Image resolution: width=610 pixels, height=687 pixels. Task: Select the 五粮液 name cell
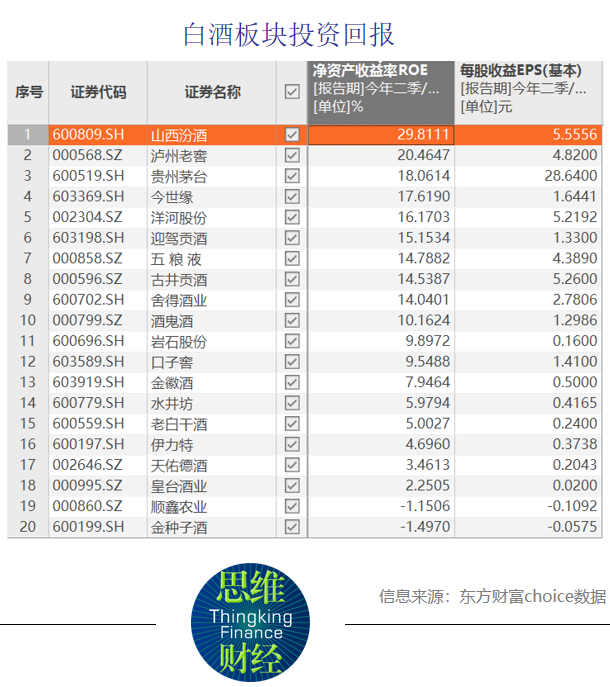click(x=212, y=259)
